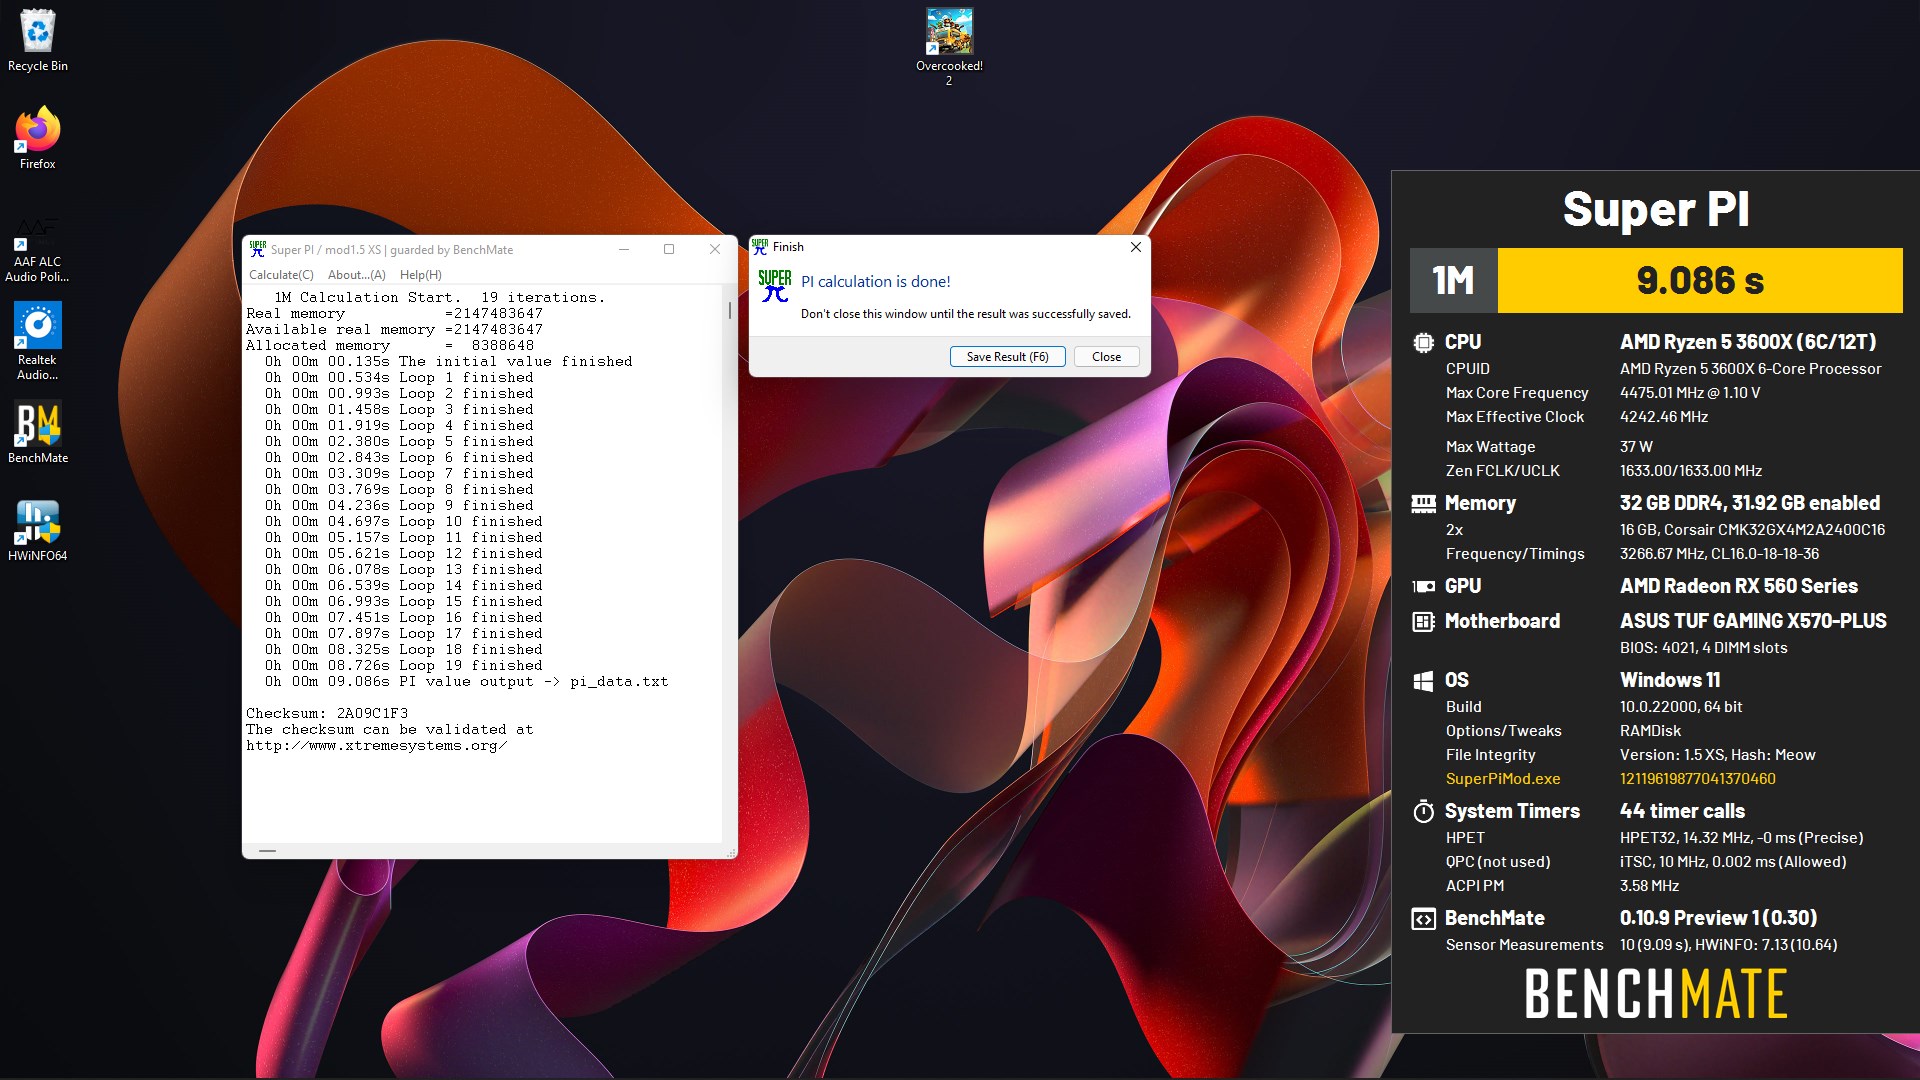
Task: Close the Super PI window
Action: click(x=715, y=249)
